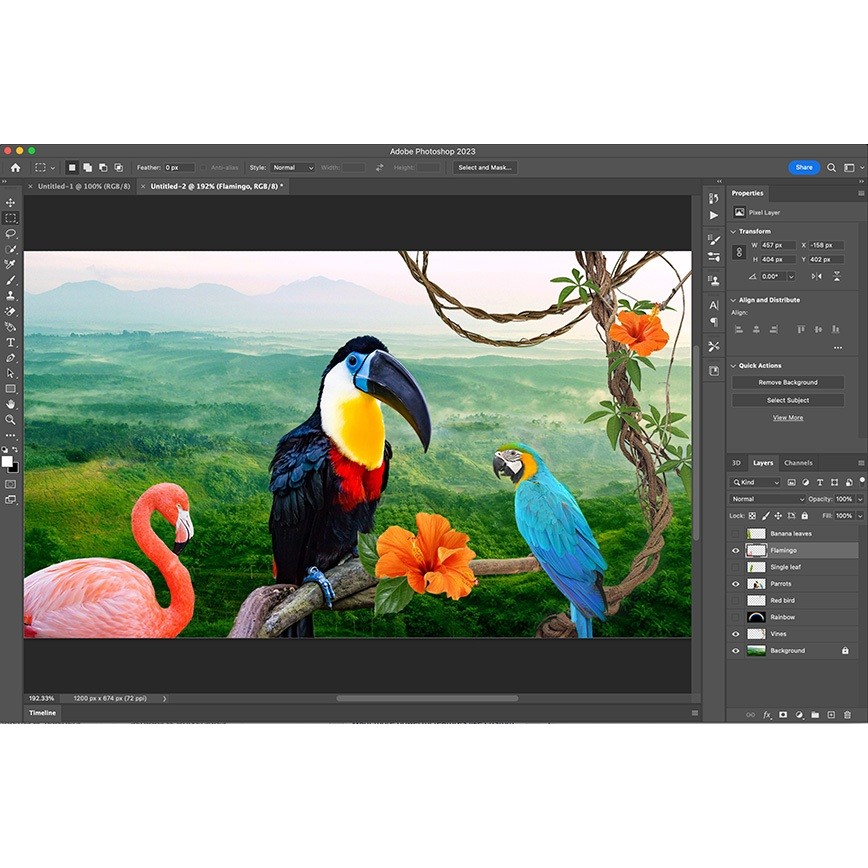Select the Move tool
868x868 pixels.
pyautogui.click(x=11, y=203)
